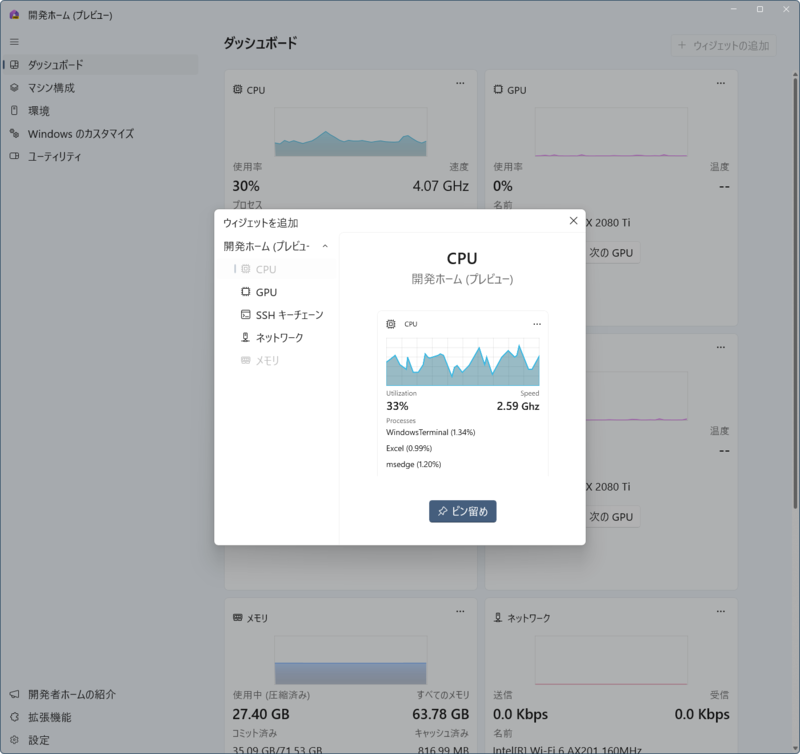This screenshot has width=800, height=754.
Task: Minimize the 開発ホーム window
Action: click(x=734, y=9)
